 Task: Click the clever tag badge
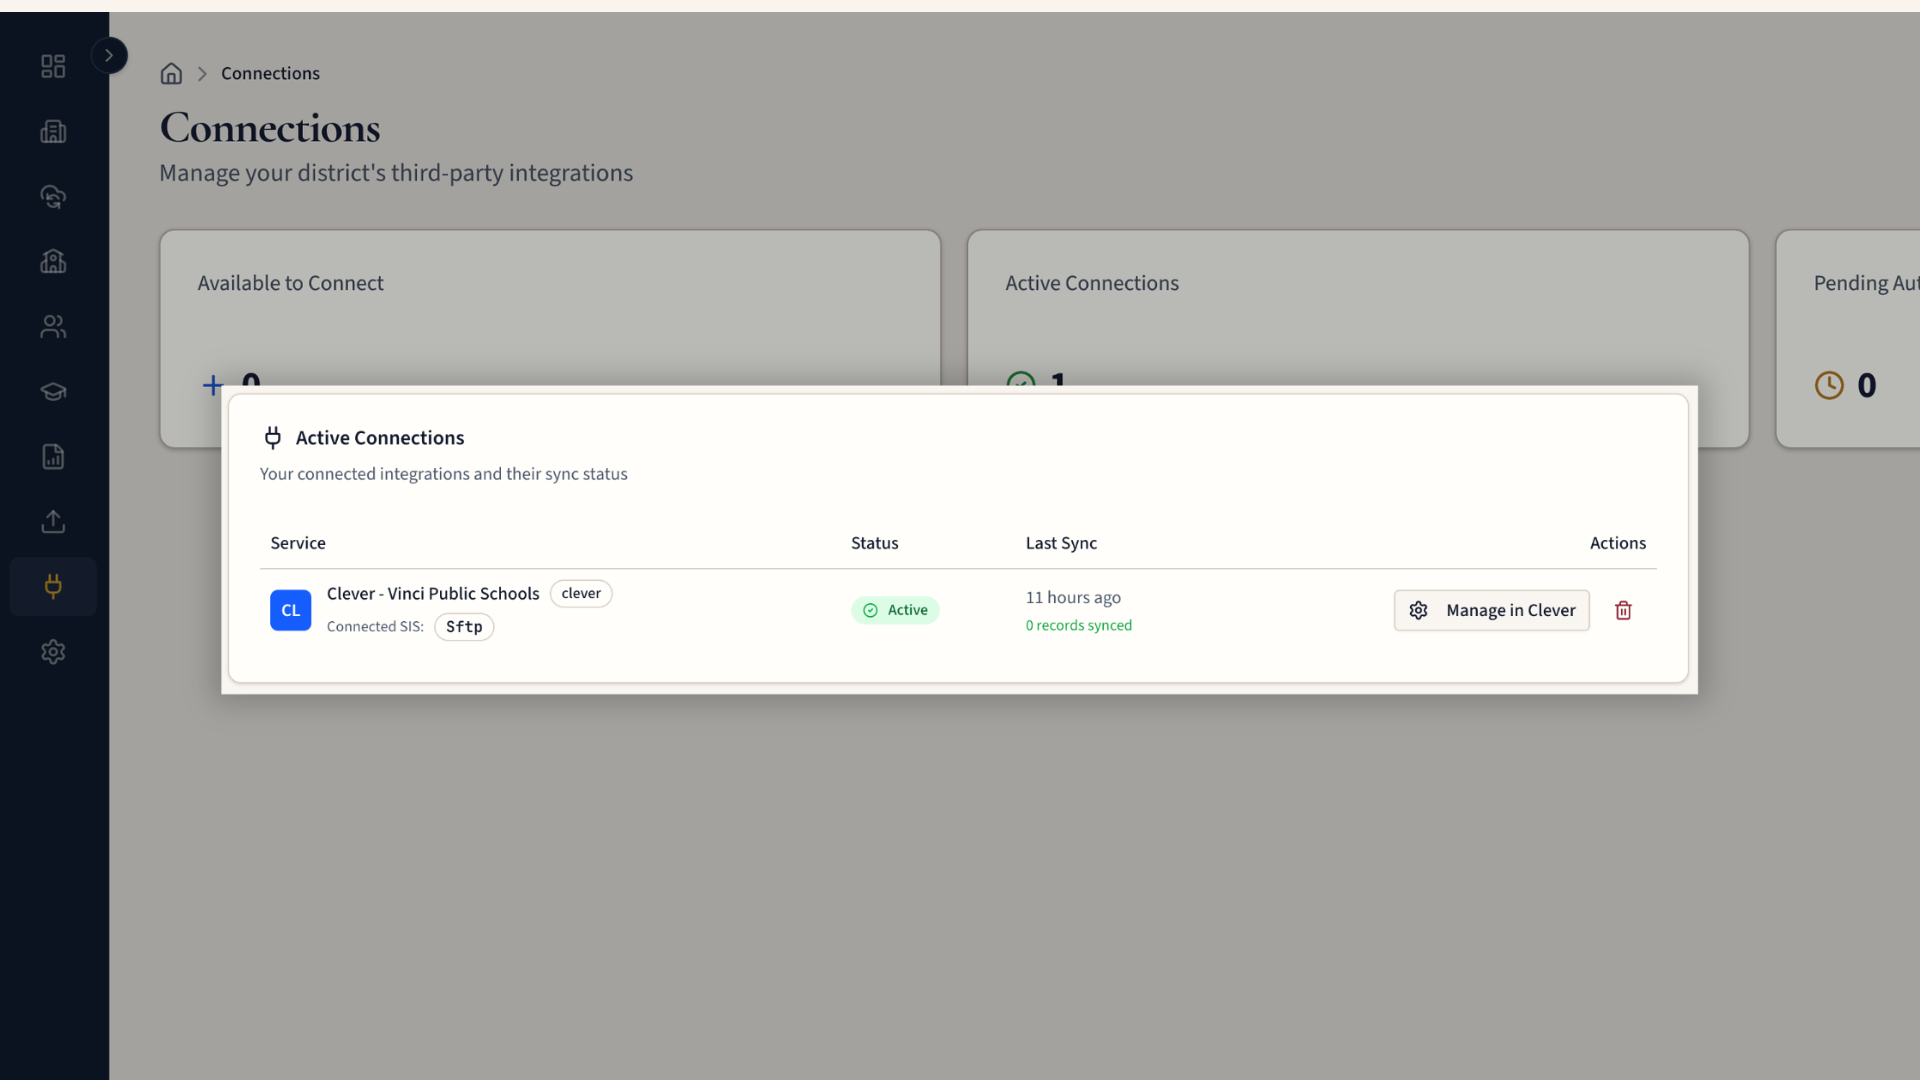(x=581, y=593)
